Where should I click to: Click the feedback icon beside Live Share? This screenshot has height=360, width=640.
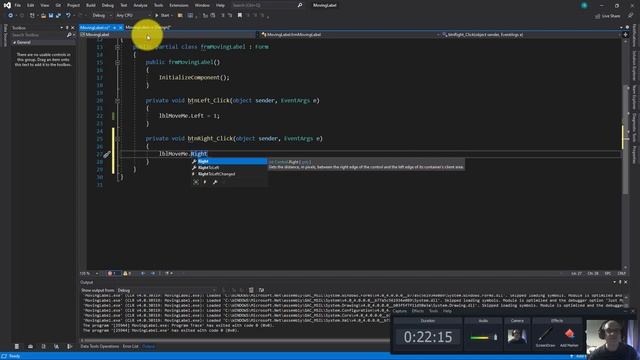[x=630, y=16]
